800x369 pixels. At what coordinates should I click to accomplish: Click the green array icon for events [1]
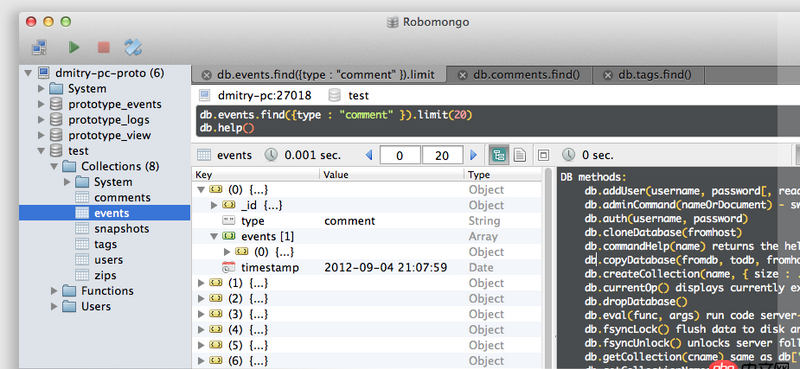pos(229,236)
